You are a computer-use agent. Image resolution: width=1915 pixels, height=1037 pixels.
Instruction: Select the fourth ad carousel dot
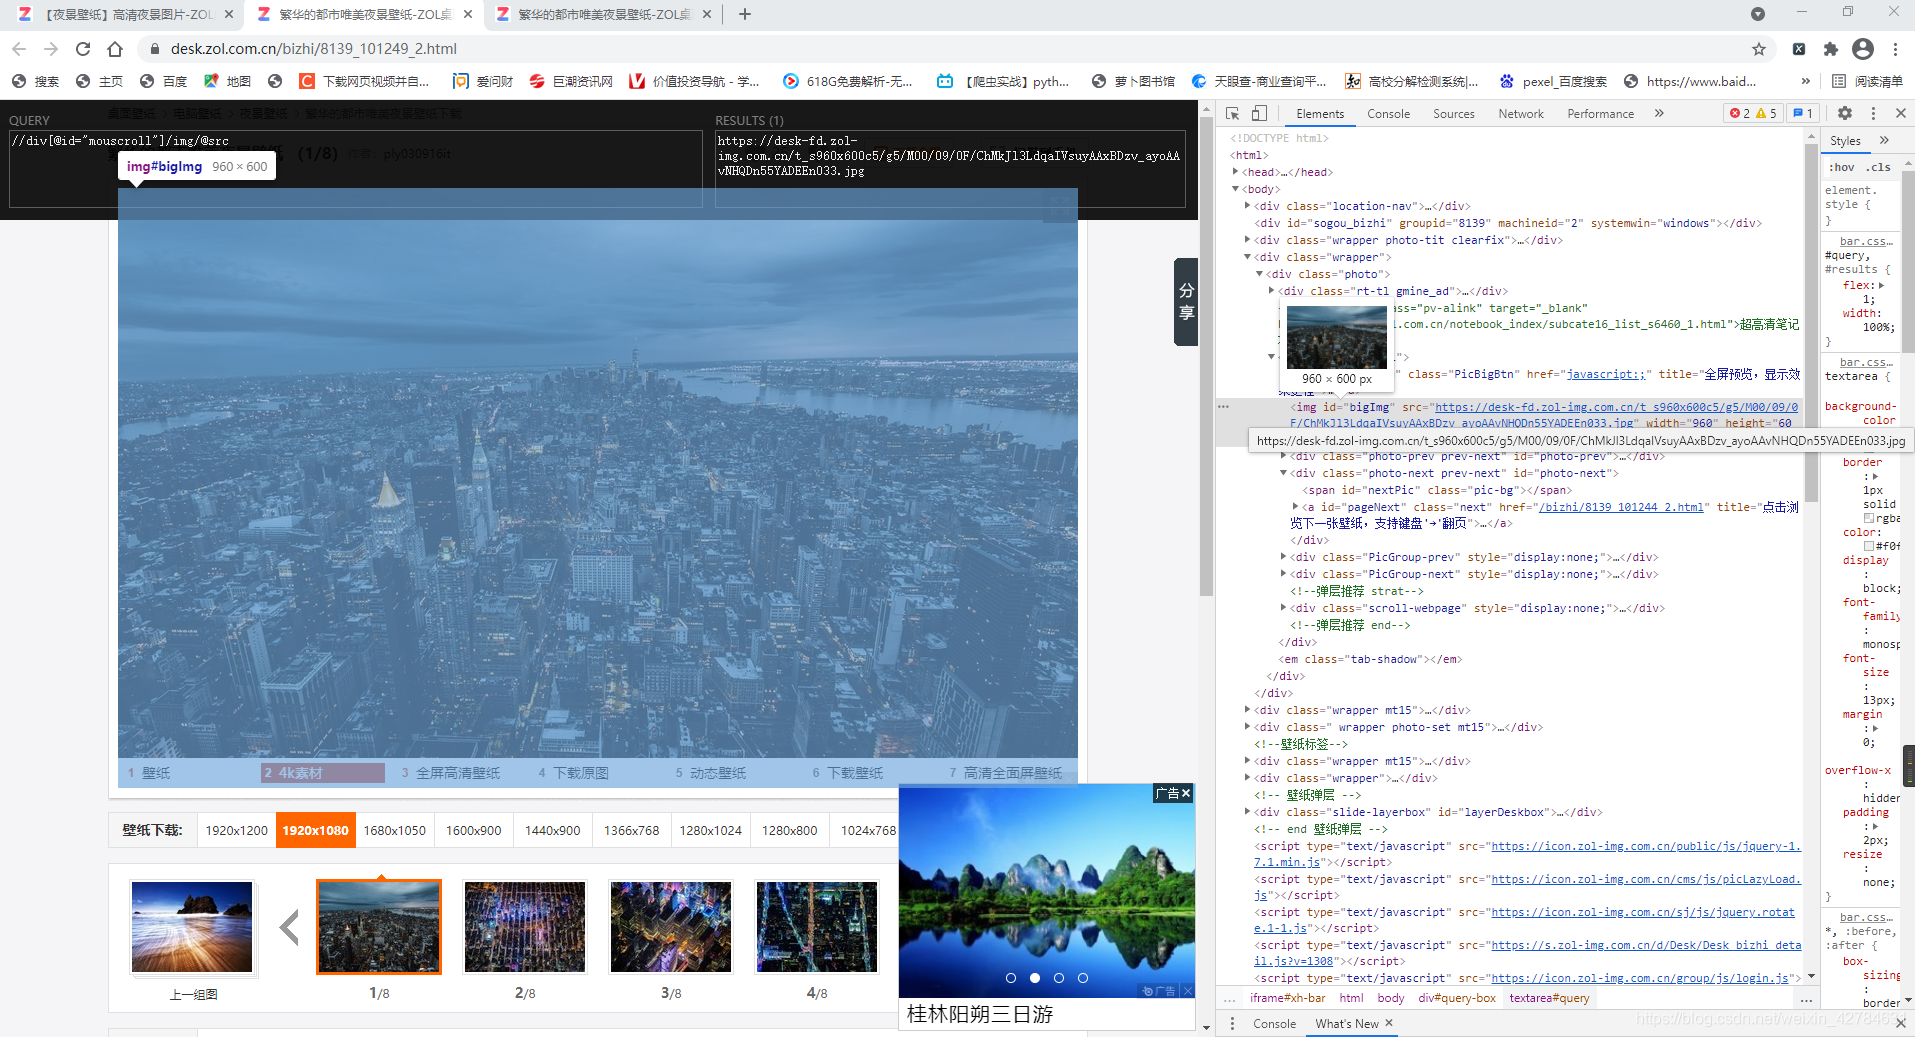click(x=1083, y=978)
